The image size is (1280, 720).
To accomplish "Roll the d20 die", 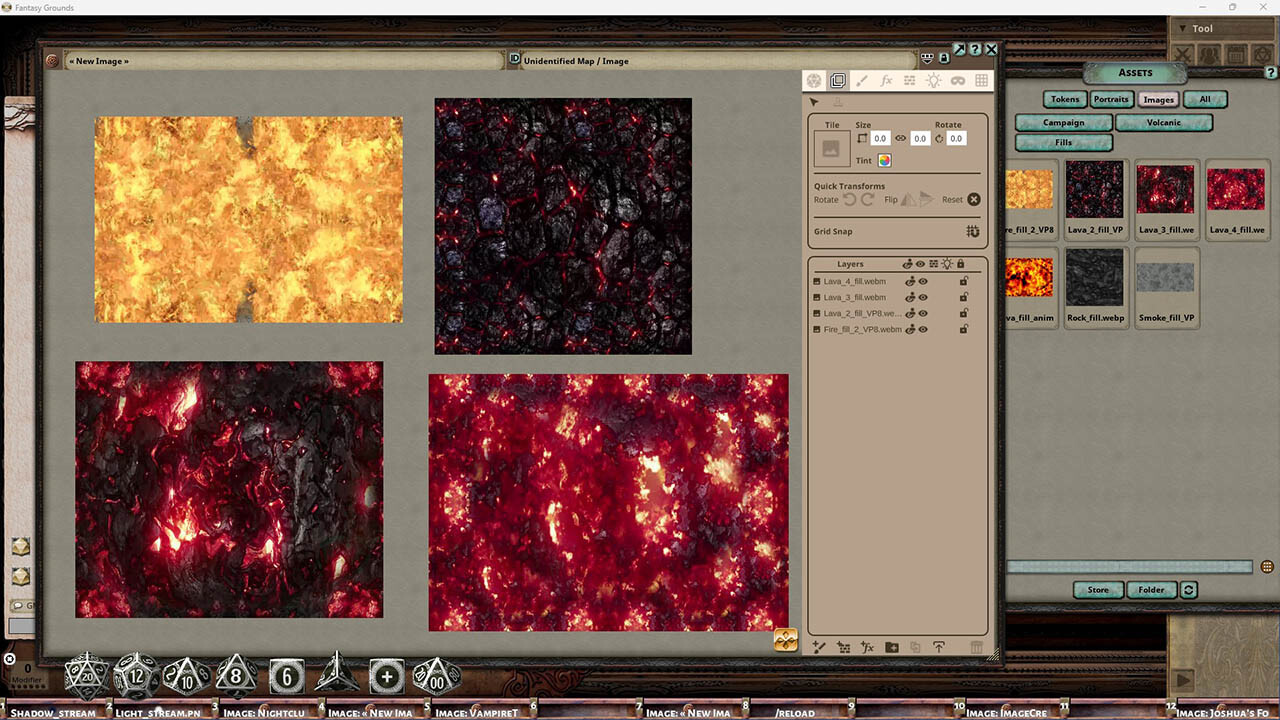I will click(x=86, y=676).
